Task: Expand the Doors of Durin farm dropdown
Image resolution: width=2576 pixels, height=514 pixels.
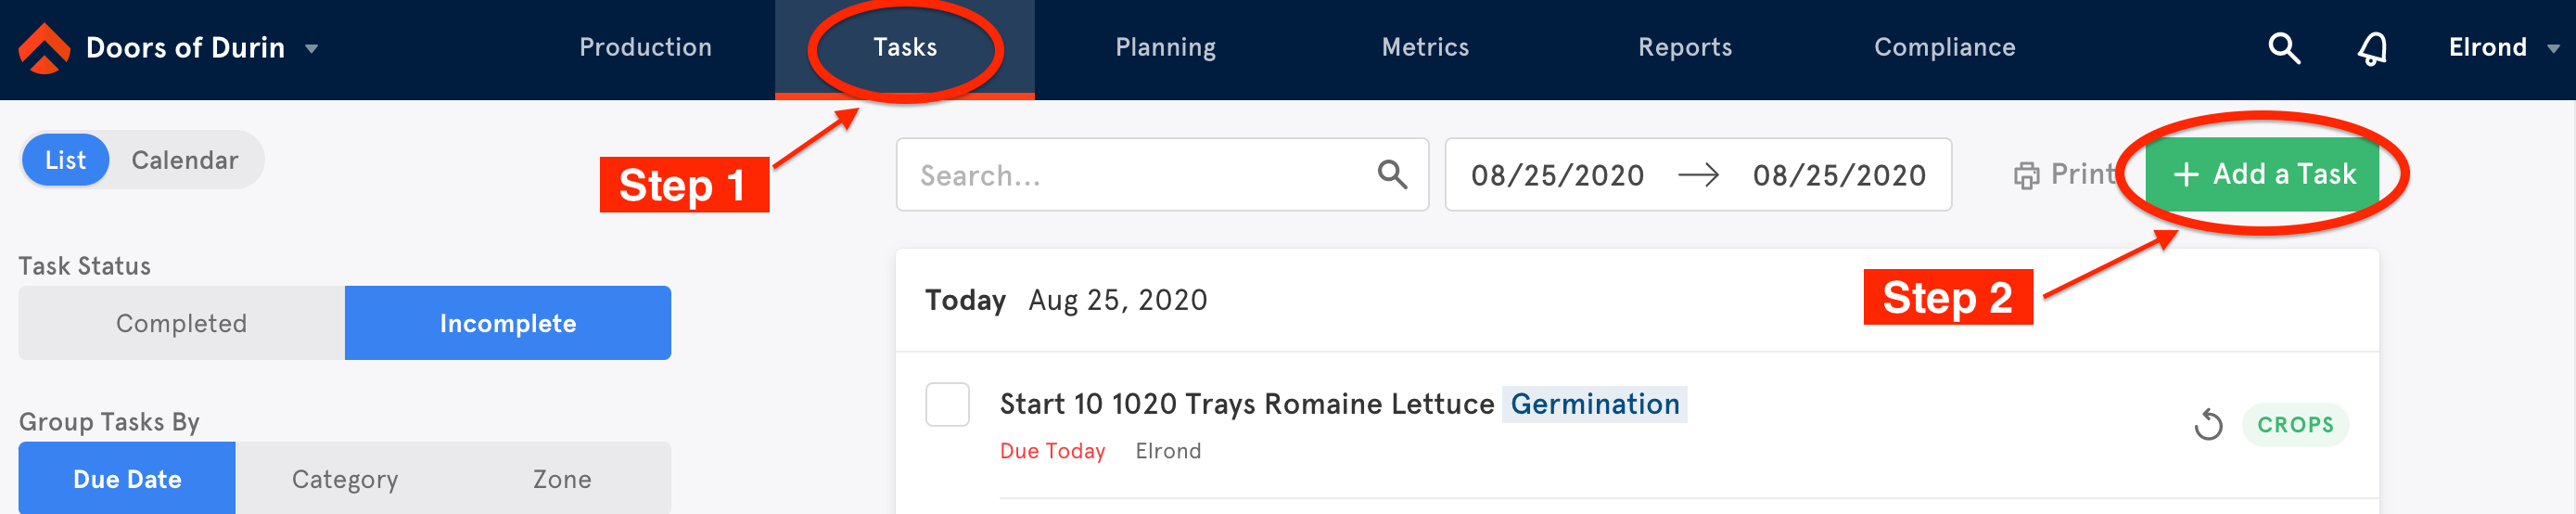Action: (x=312, y=49)
